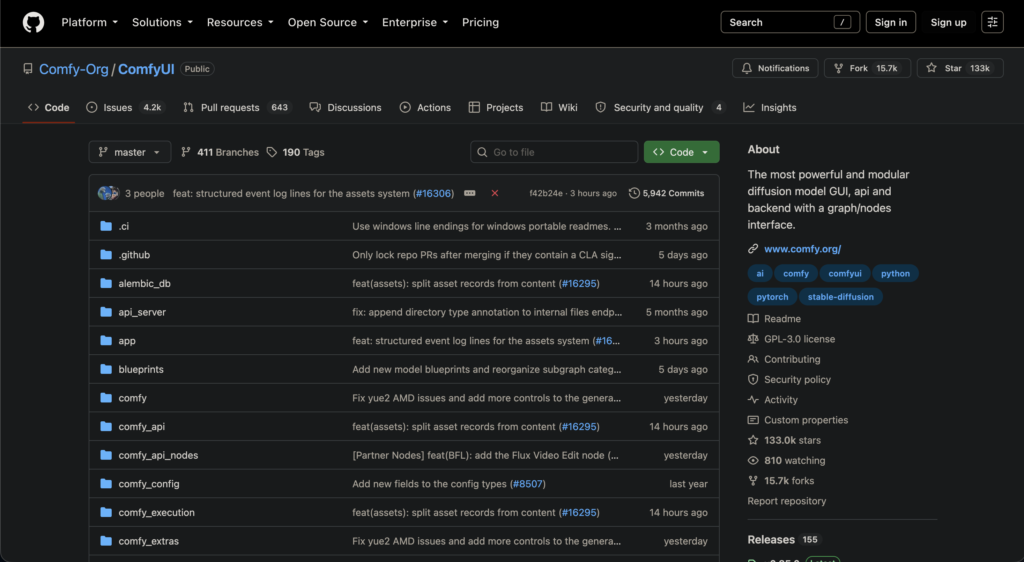Switch to the Code tab
Image resolution: width=1024 pixels, height=562 pixels.
(x=48, y=108)
